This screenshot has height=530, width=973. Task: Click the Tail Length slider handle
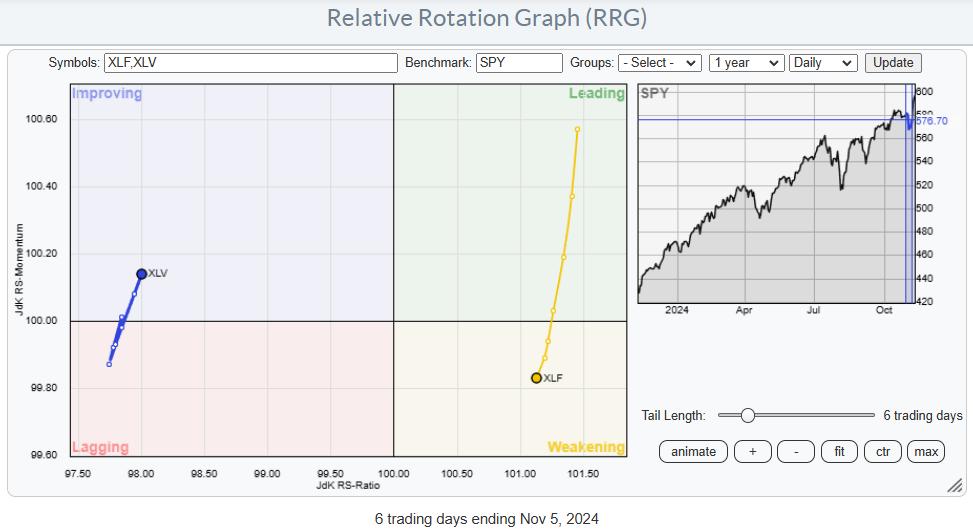point(748,415)
